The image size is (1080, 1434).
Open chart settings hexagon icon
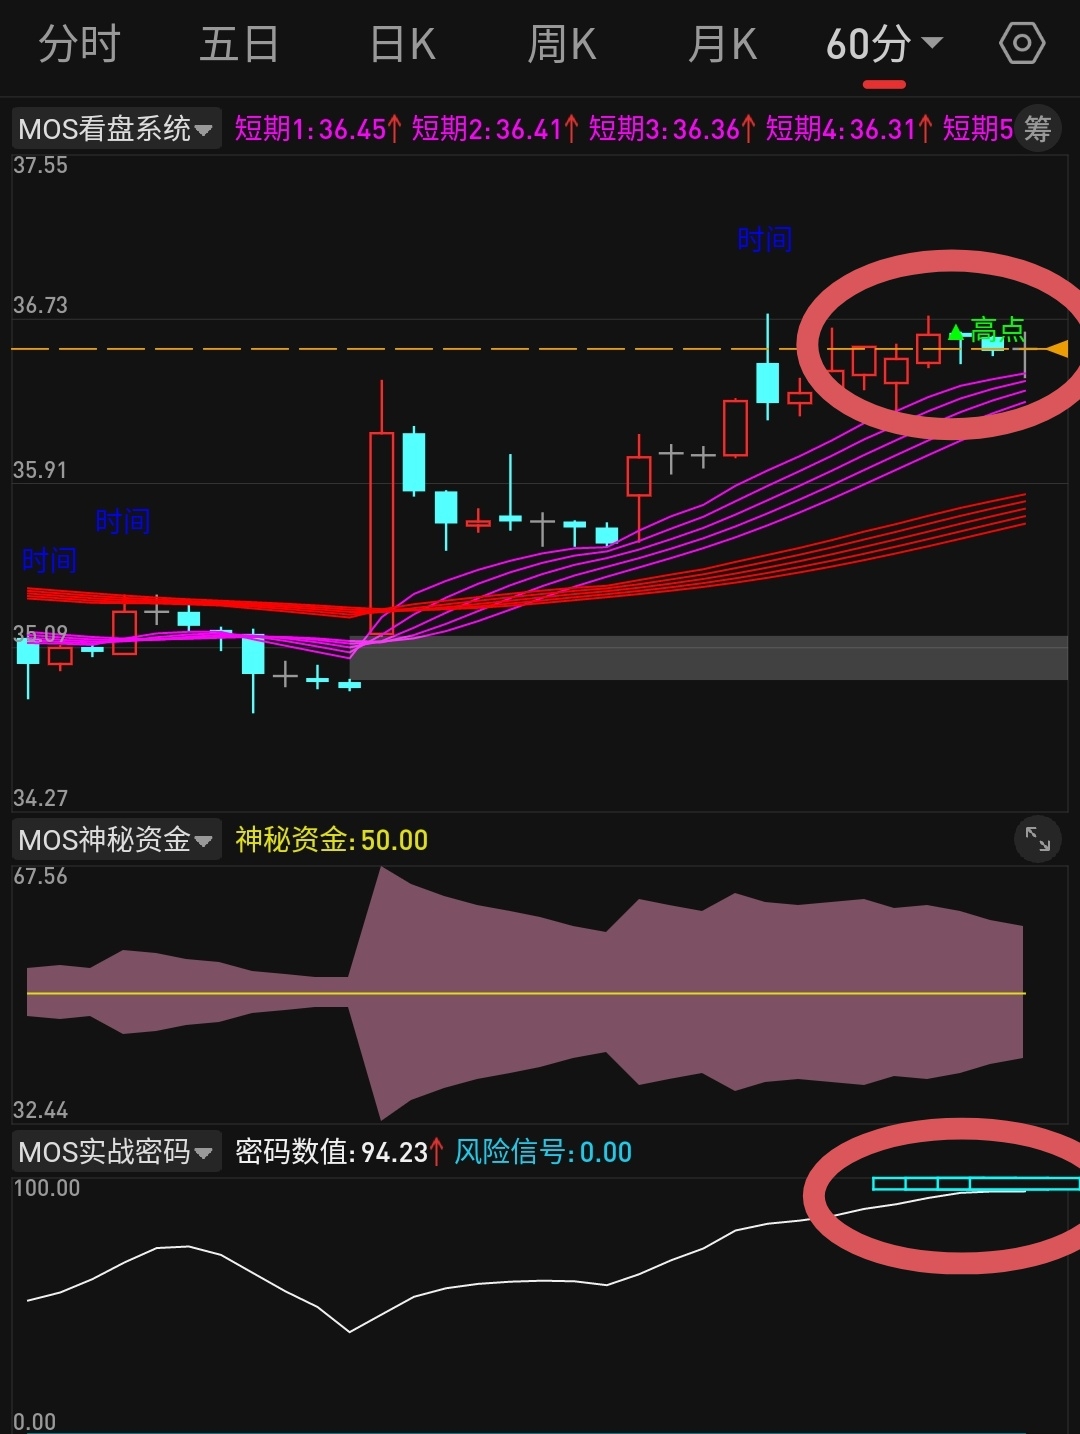pyautogui.click(x=1021, y=44)
